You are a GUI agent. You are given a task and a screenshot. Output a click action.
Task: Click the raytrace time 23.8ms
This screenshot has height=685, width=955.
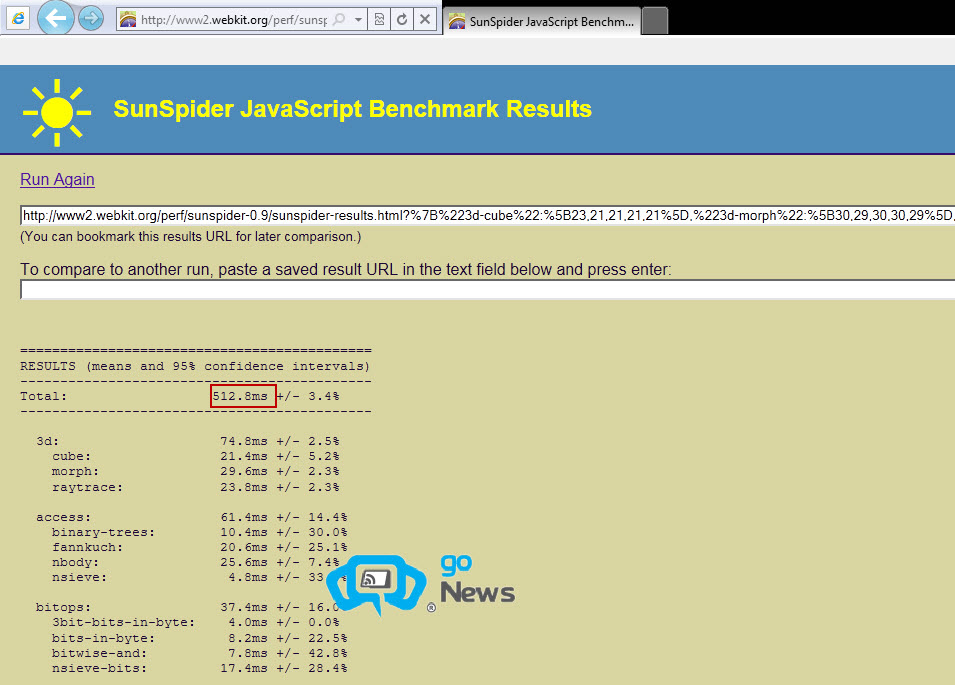click(x=244, y=487)
